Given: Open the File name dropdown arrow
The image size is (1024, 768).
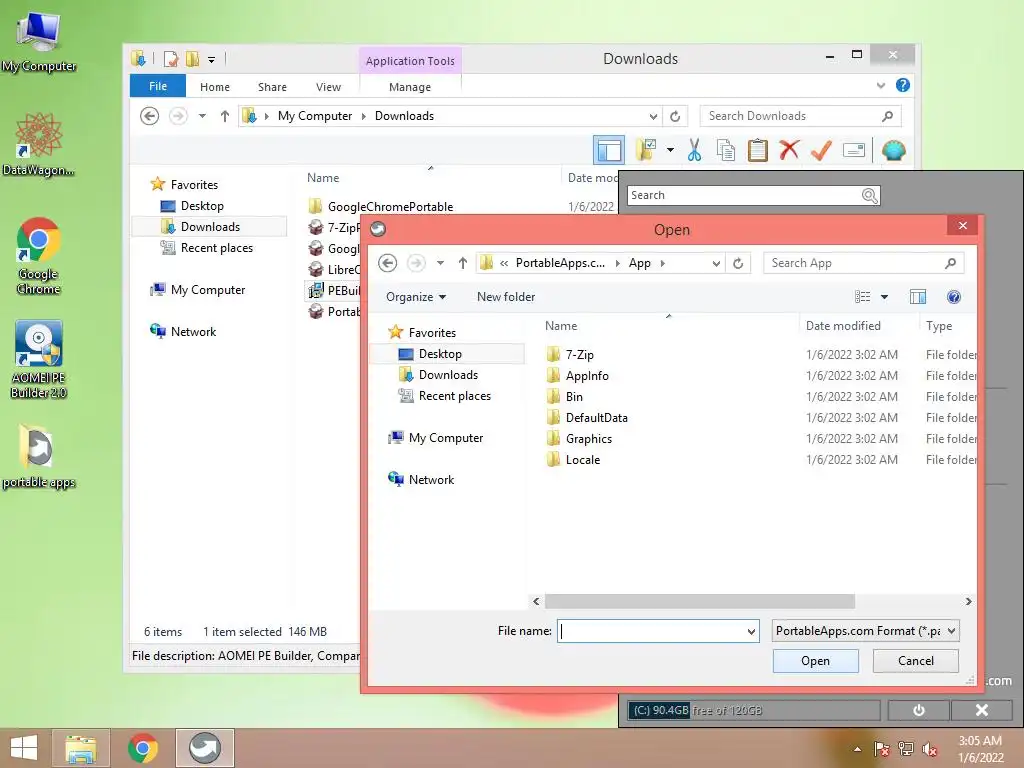Looking at the screenshot, I should coord(751,631).
